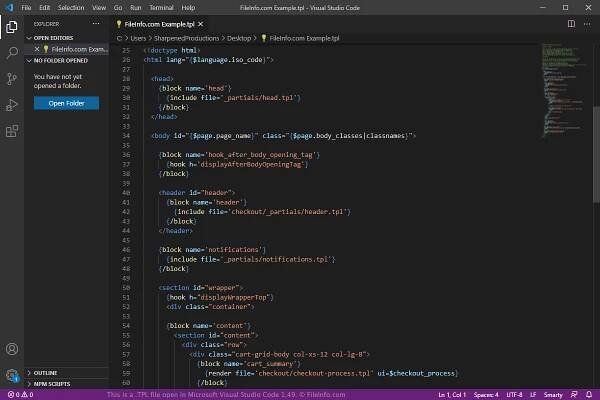
Task: Click the header id line 40
Action: pyautogui.click(x=197, y=193)
